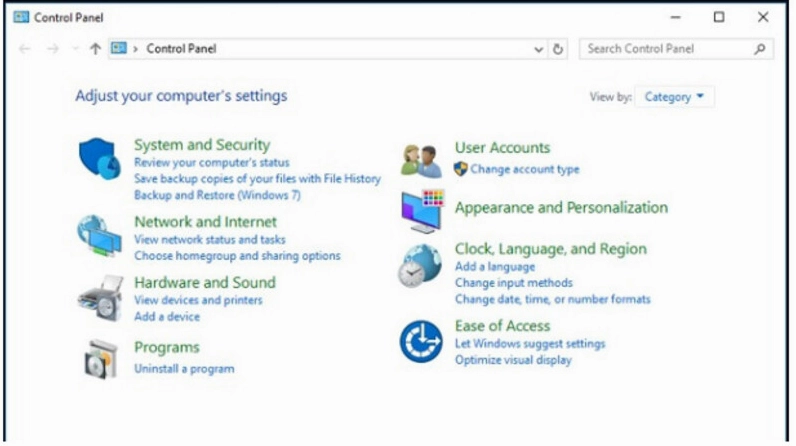
Task: Click the Programs disc box icon
Action: click(99, 359)
